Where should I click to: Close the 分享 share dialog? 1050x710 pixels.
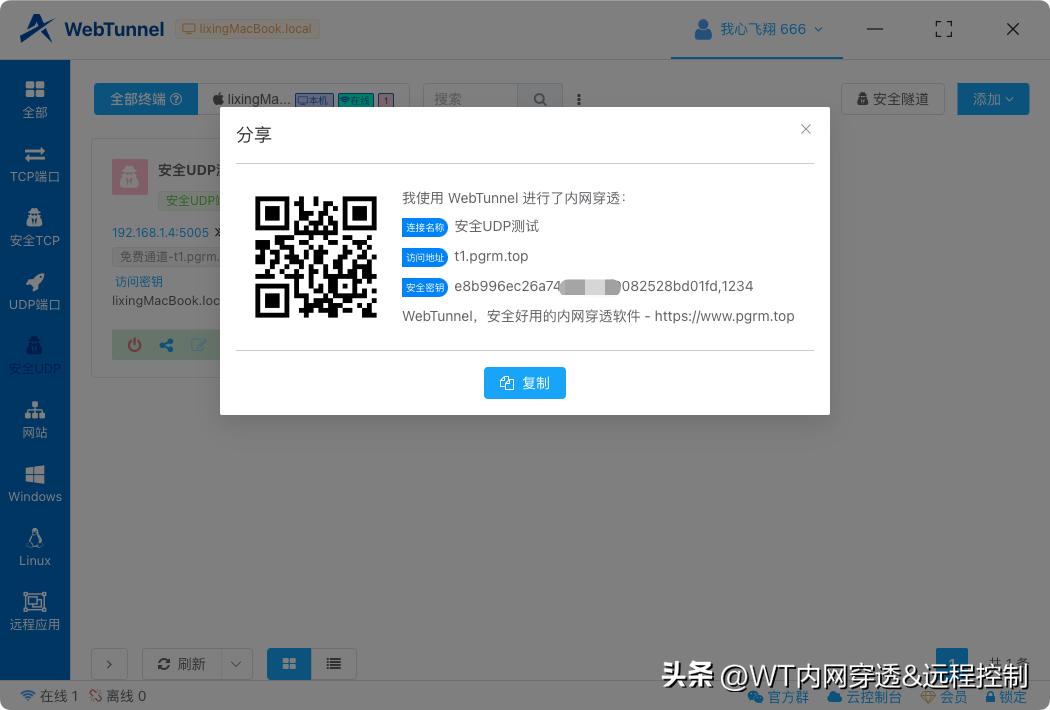tap(806, 129)
